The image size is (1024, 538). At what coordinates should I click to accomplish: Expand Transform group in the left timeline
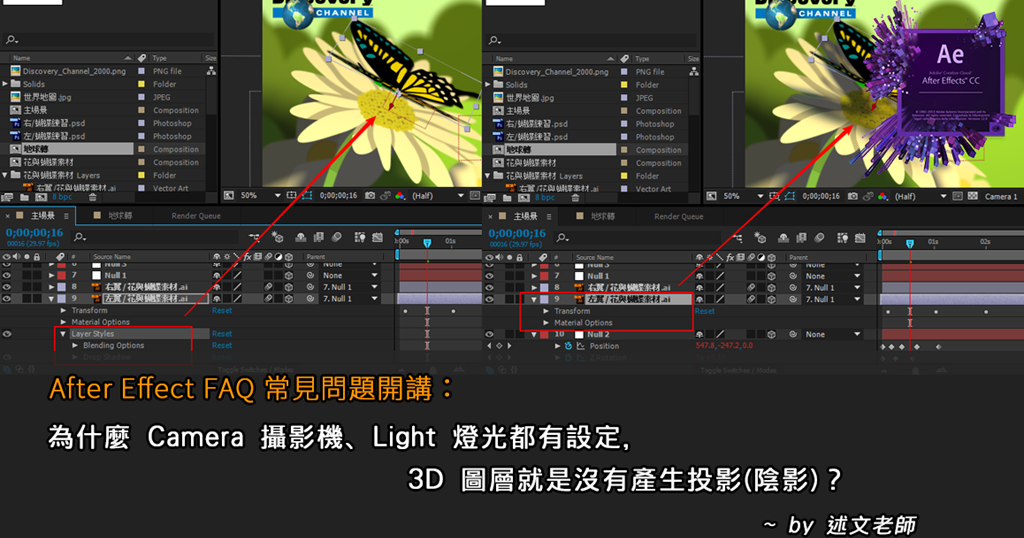(x=63, y=310)
